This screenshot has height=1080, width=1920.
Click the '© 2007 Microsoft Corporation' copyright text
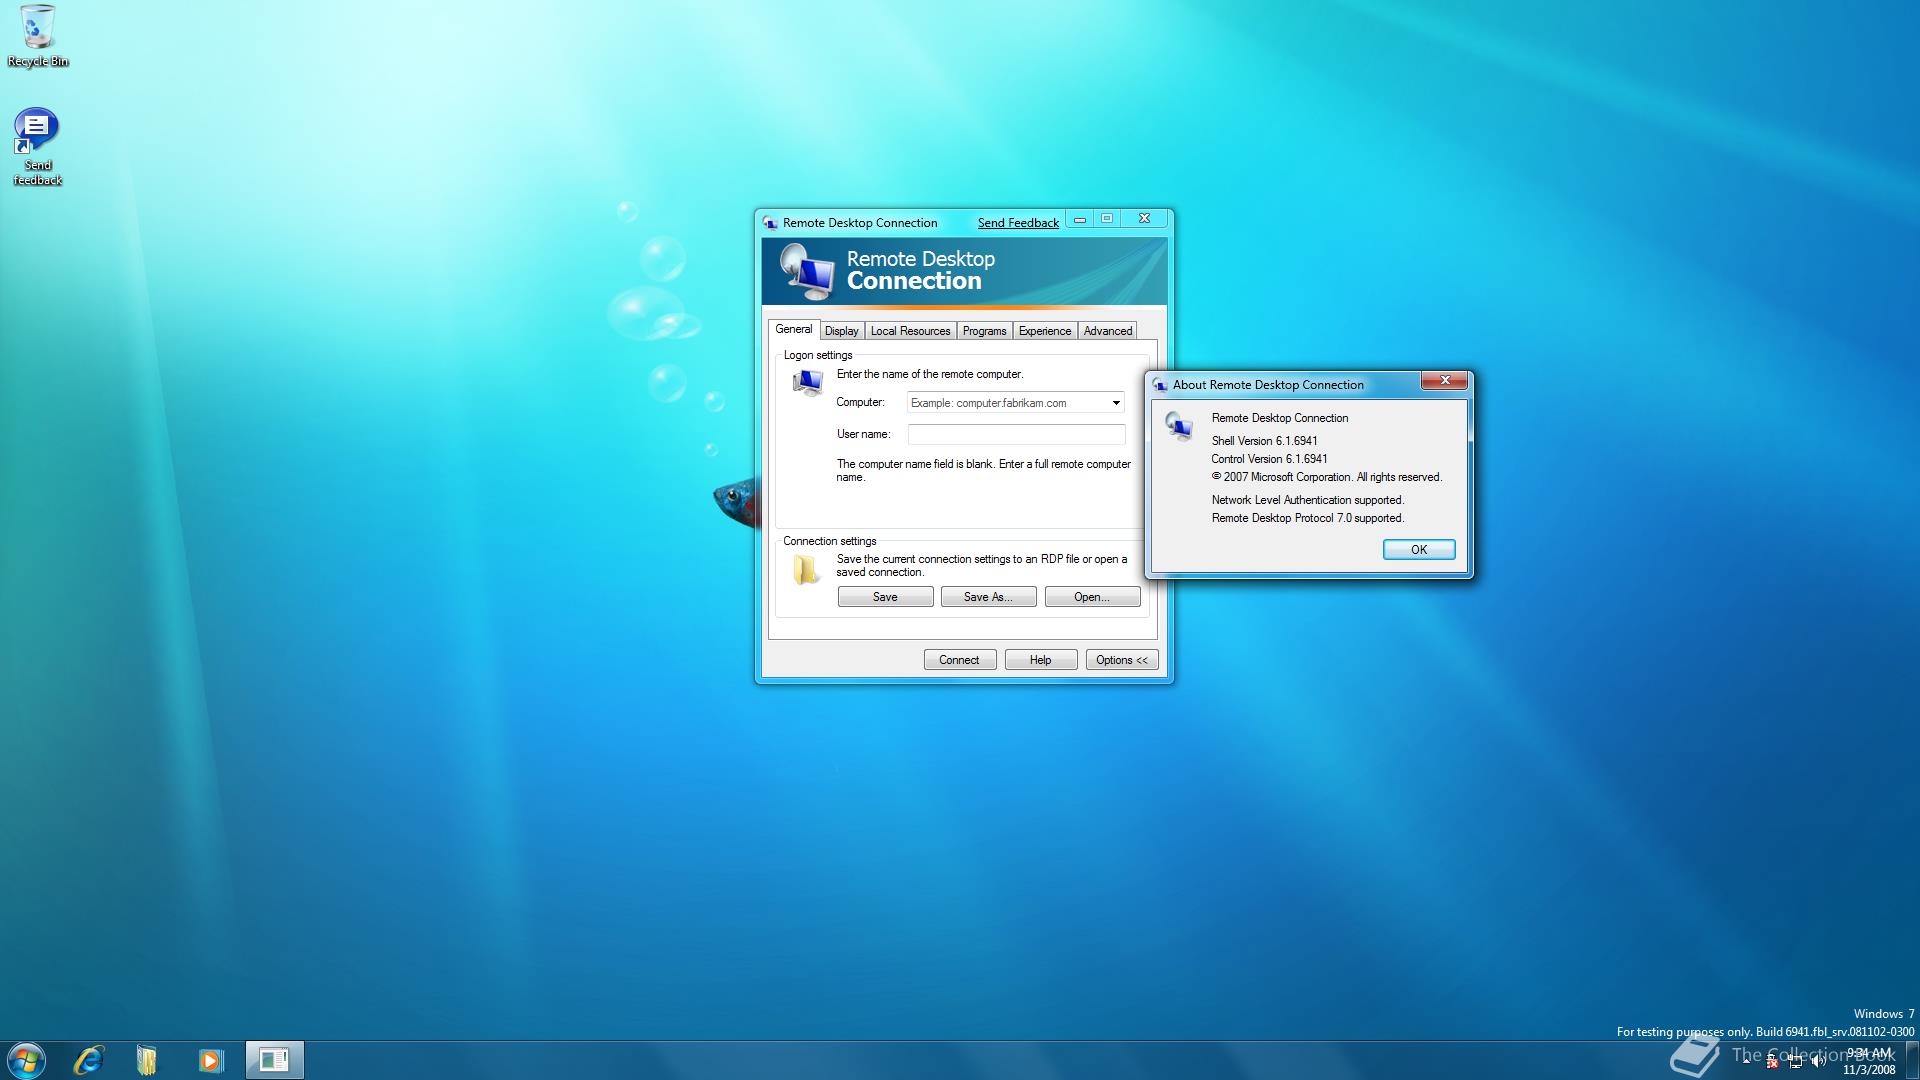[x=1326, y=477]
